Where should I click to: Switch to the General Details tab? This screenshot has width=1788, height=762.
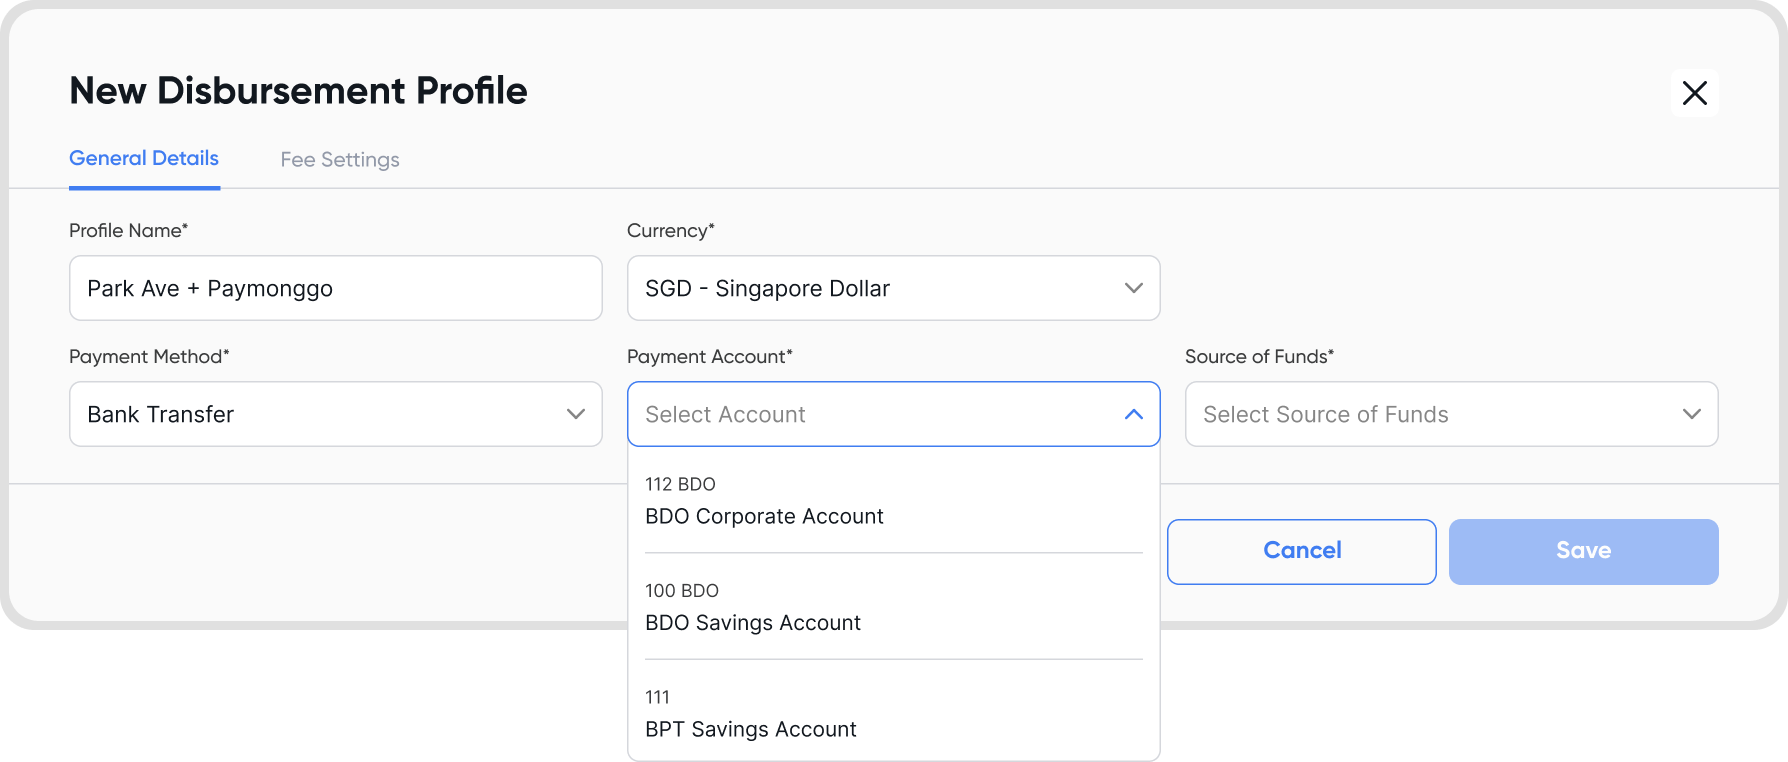[x=144, y=159]
